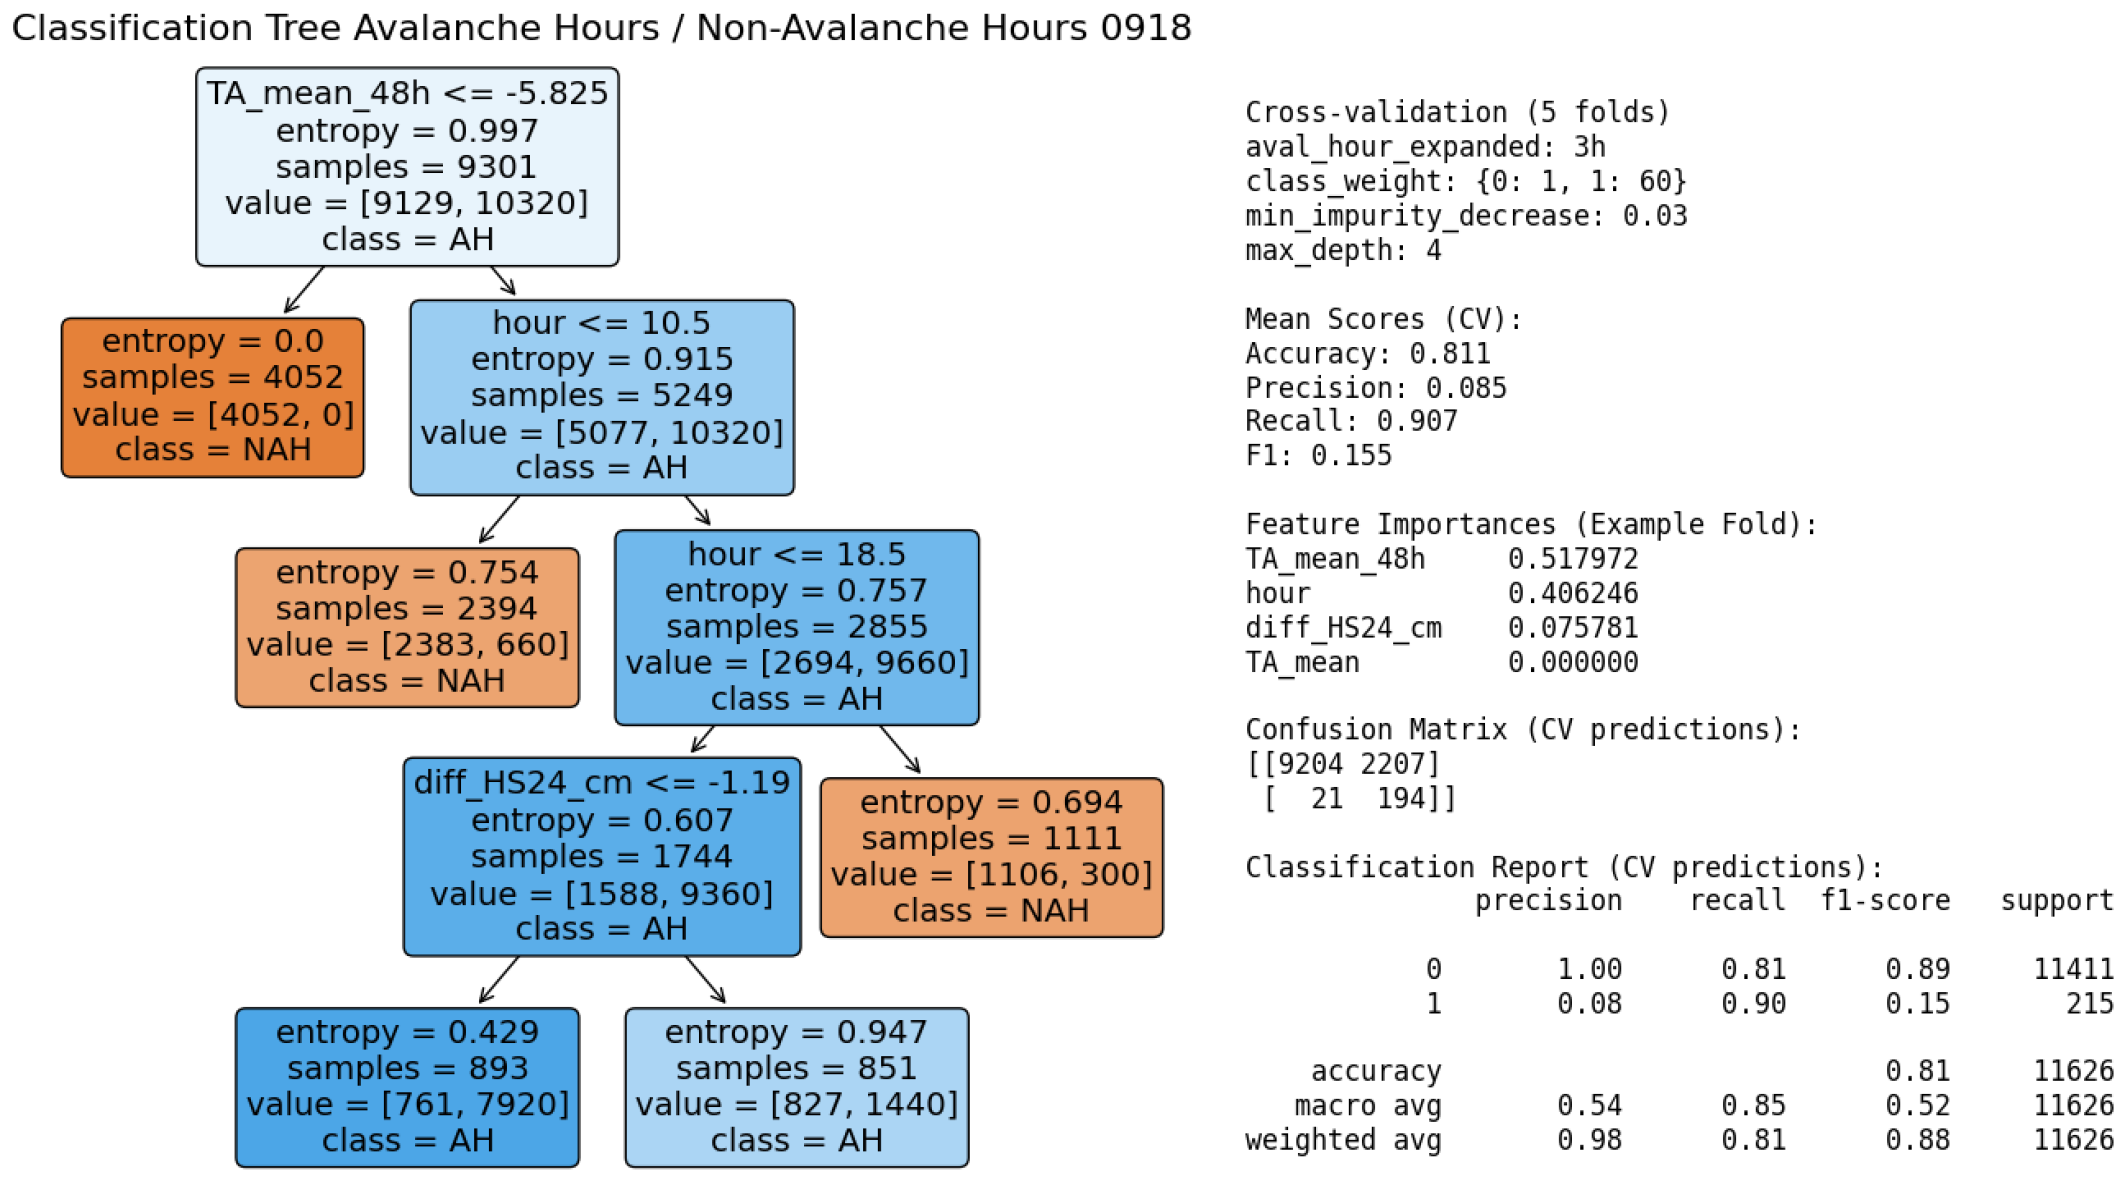Click the Feature Importances heading
Image resolution: width=2128 pixels, height=1179 pixels.
point(1530,524)
